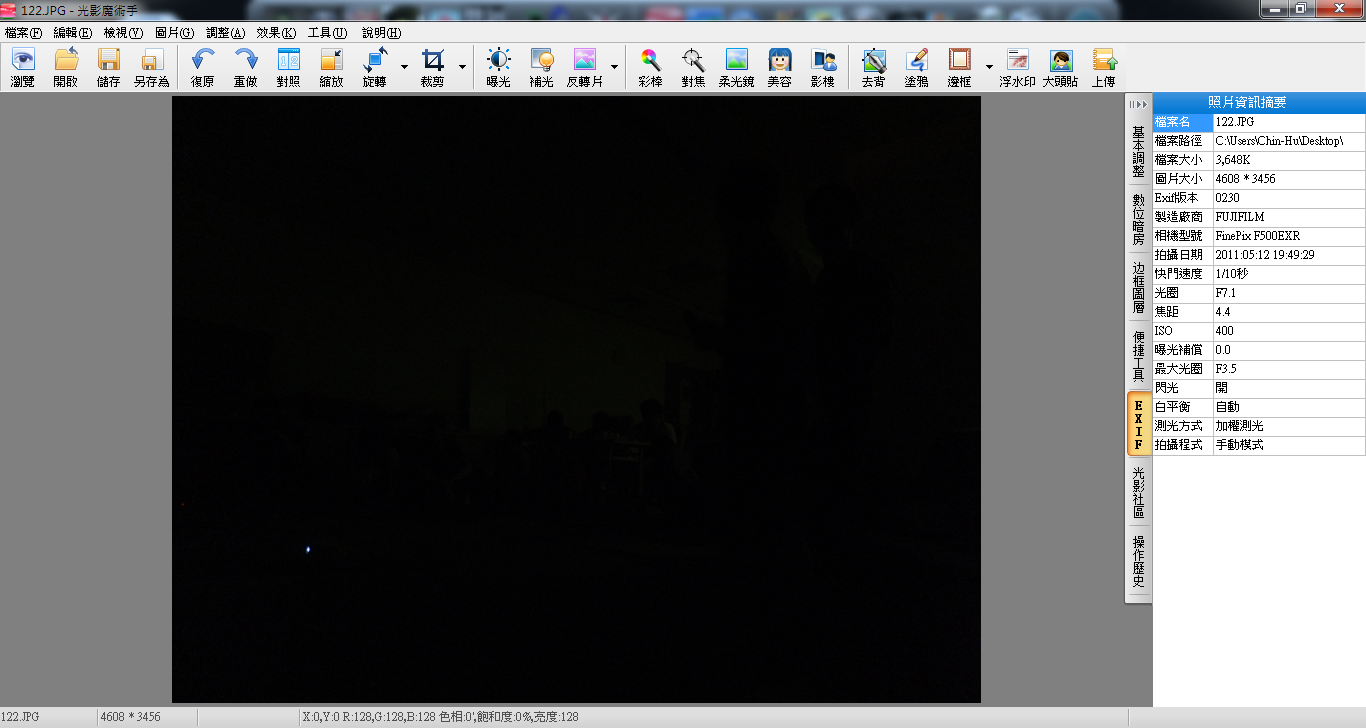Expand the 裁剪 crop dropdown arrow
The height and width of the screenshot is (728, 1366).
[x=462, y=67]
